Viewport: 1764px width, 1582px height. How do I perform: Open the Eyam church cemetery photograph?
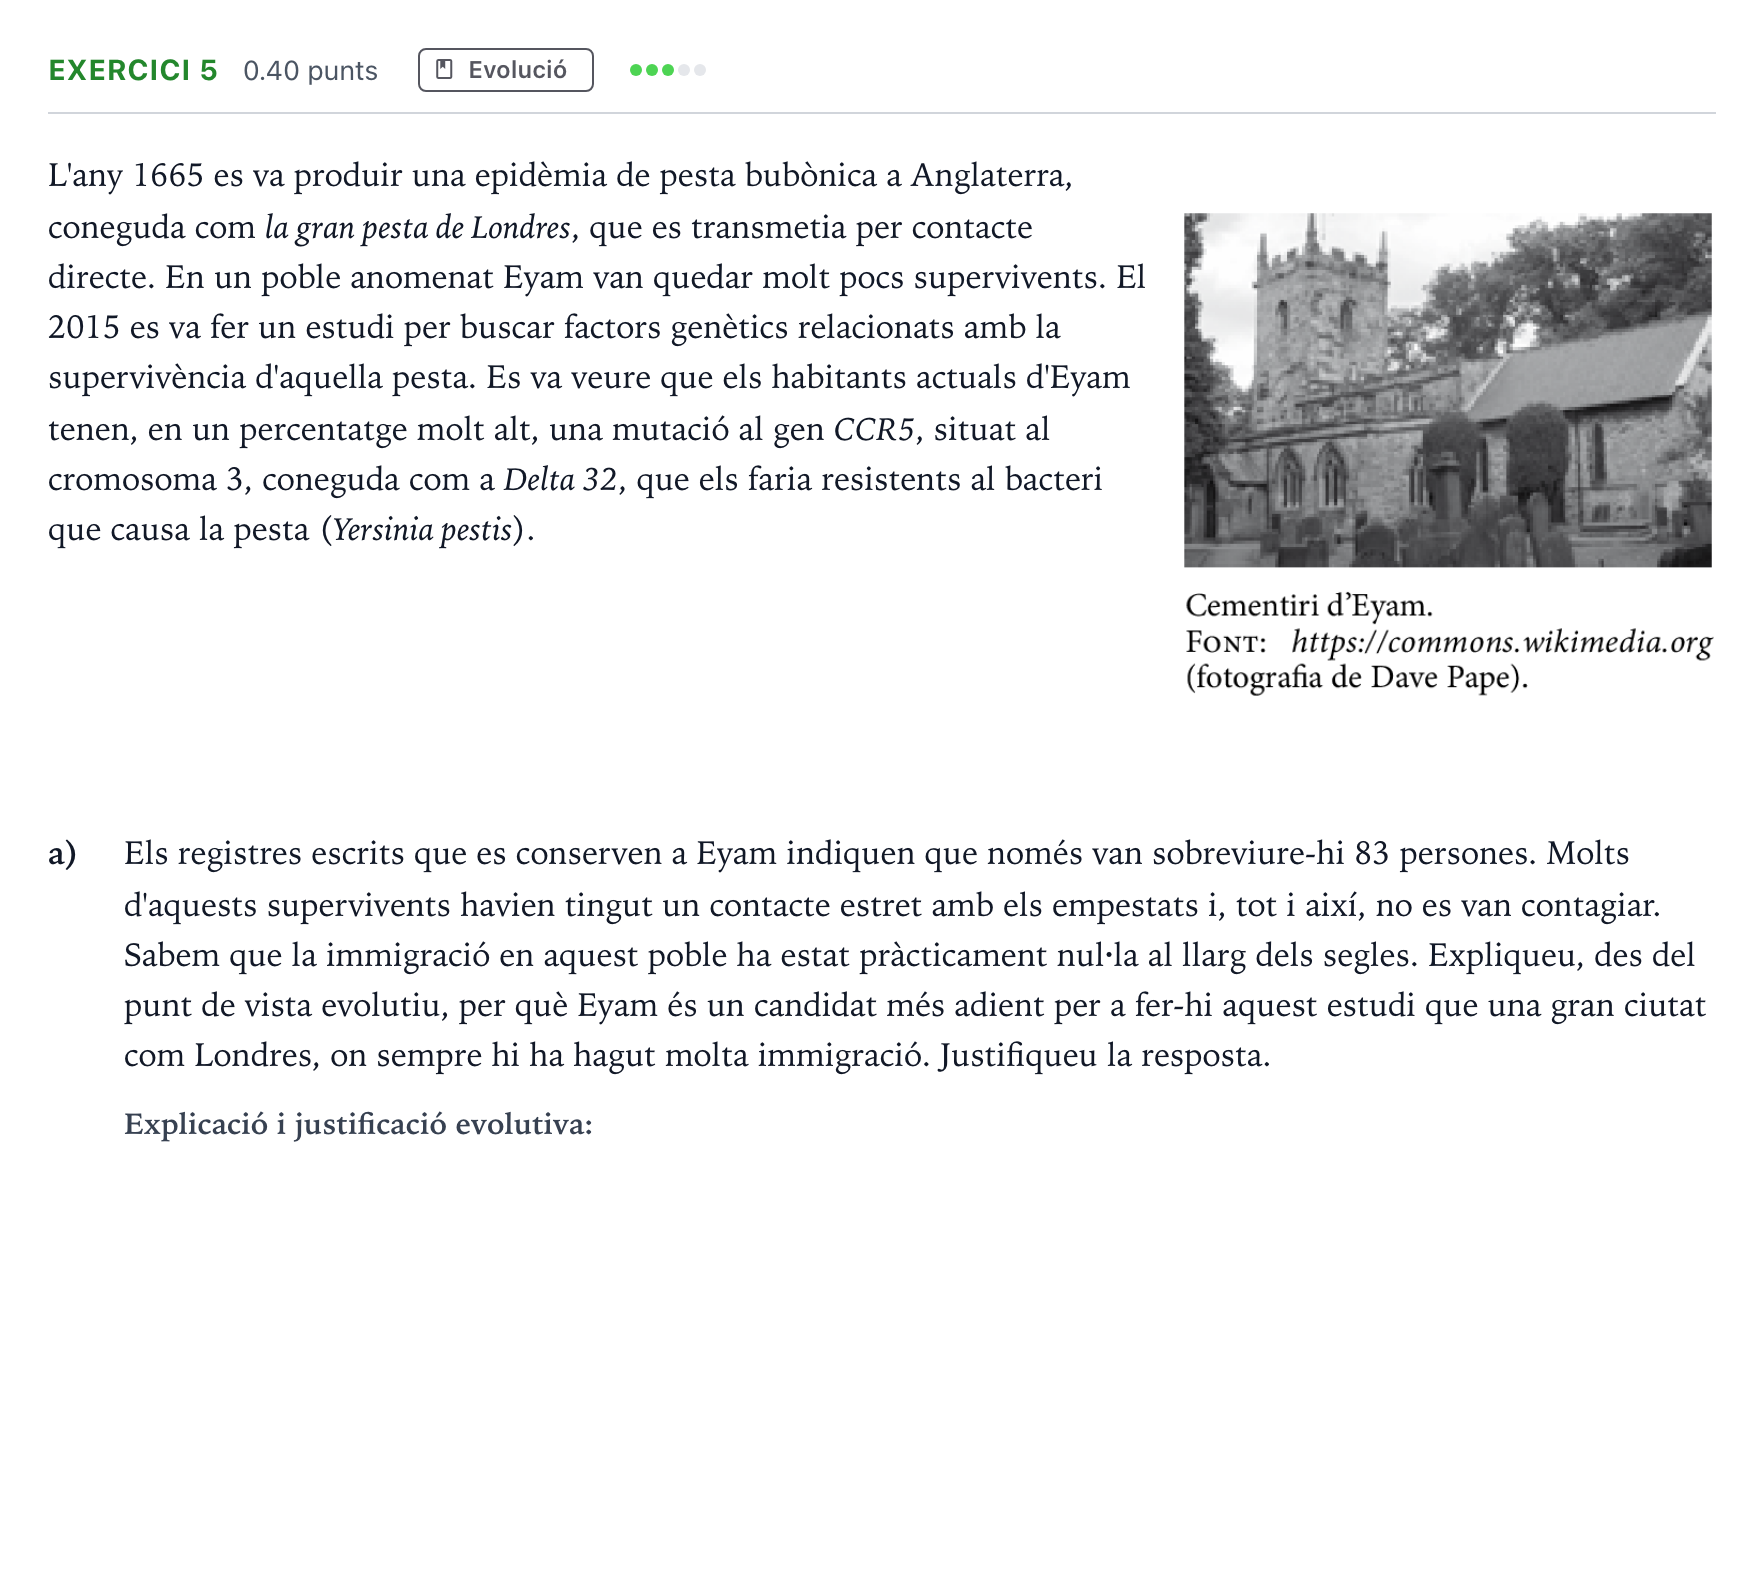pos(1447,390)
